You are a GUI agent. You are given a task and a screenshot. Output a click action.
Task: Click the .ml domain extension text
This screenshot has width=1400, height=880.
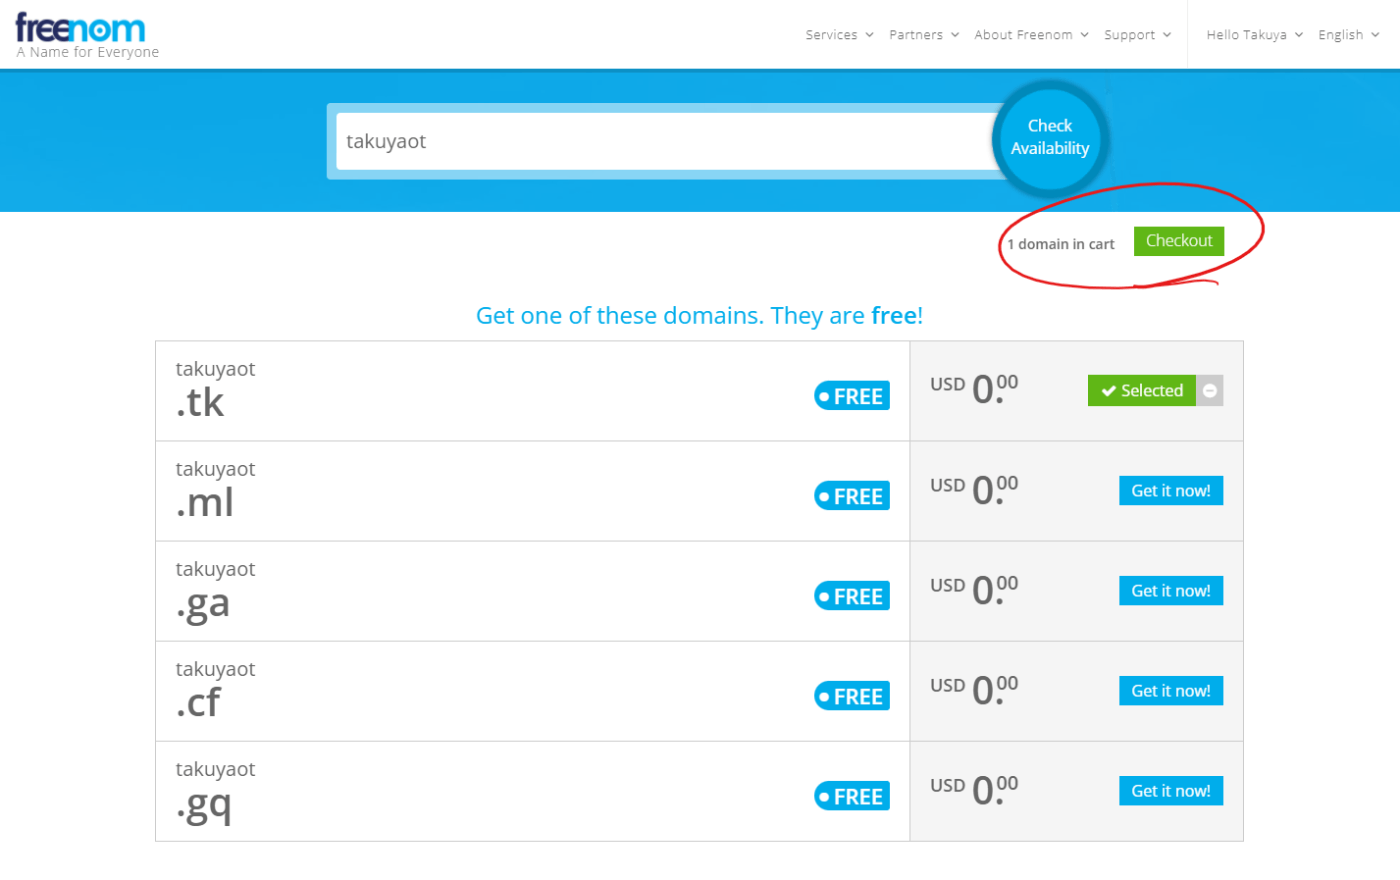point(205,502)
